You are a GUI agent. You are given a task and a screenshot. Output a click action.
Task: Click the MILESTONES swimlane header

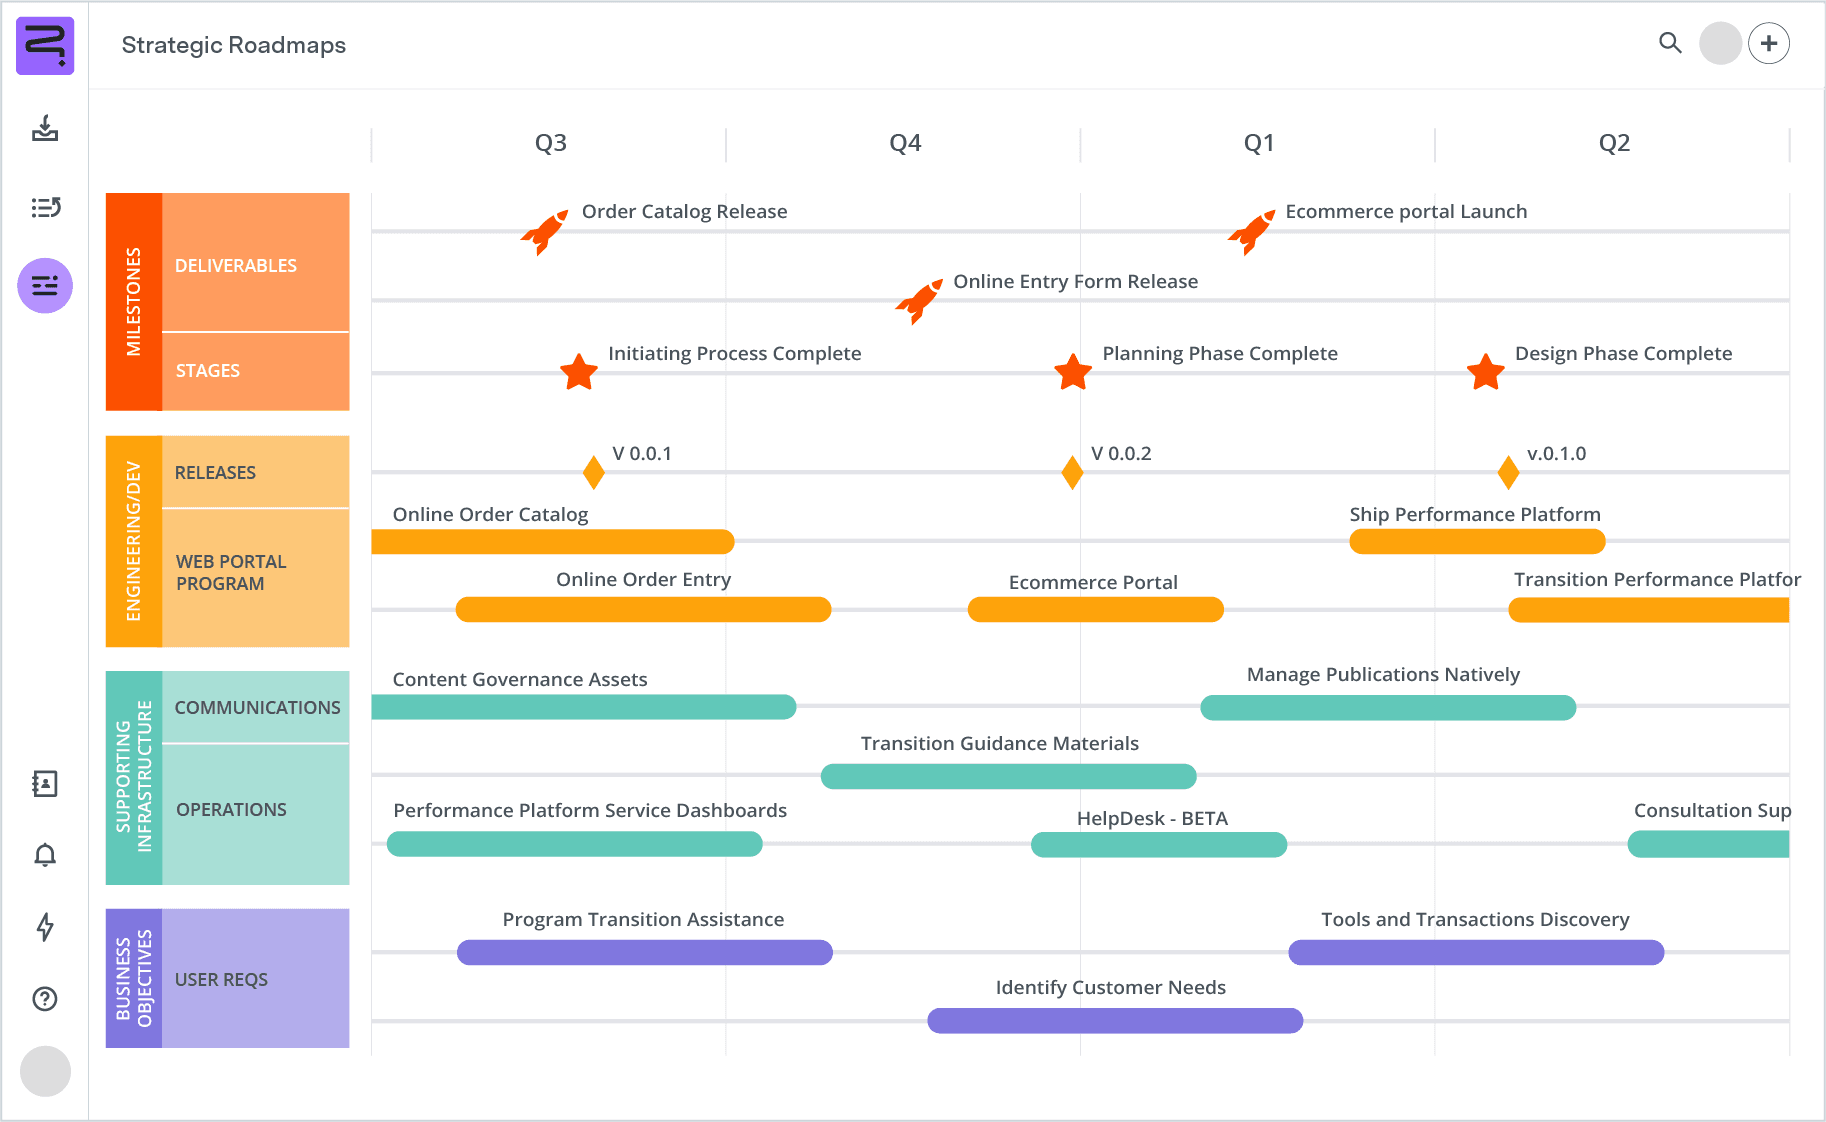[134, 301]
